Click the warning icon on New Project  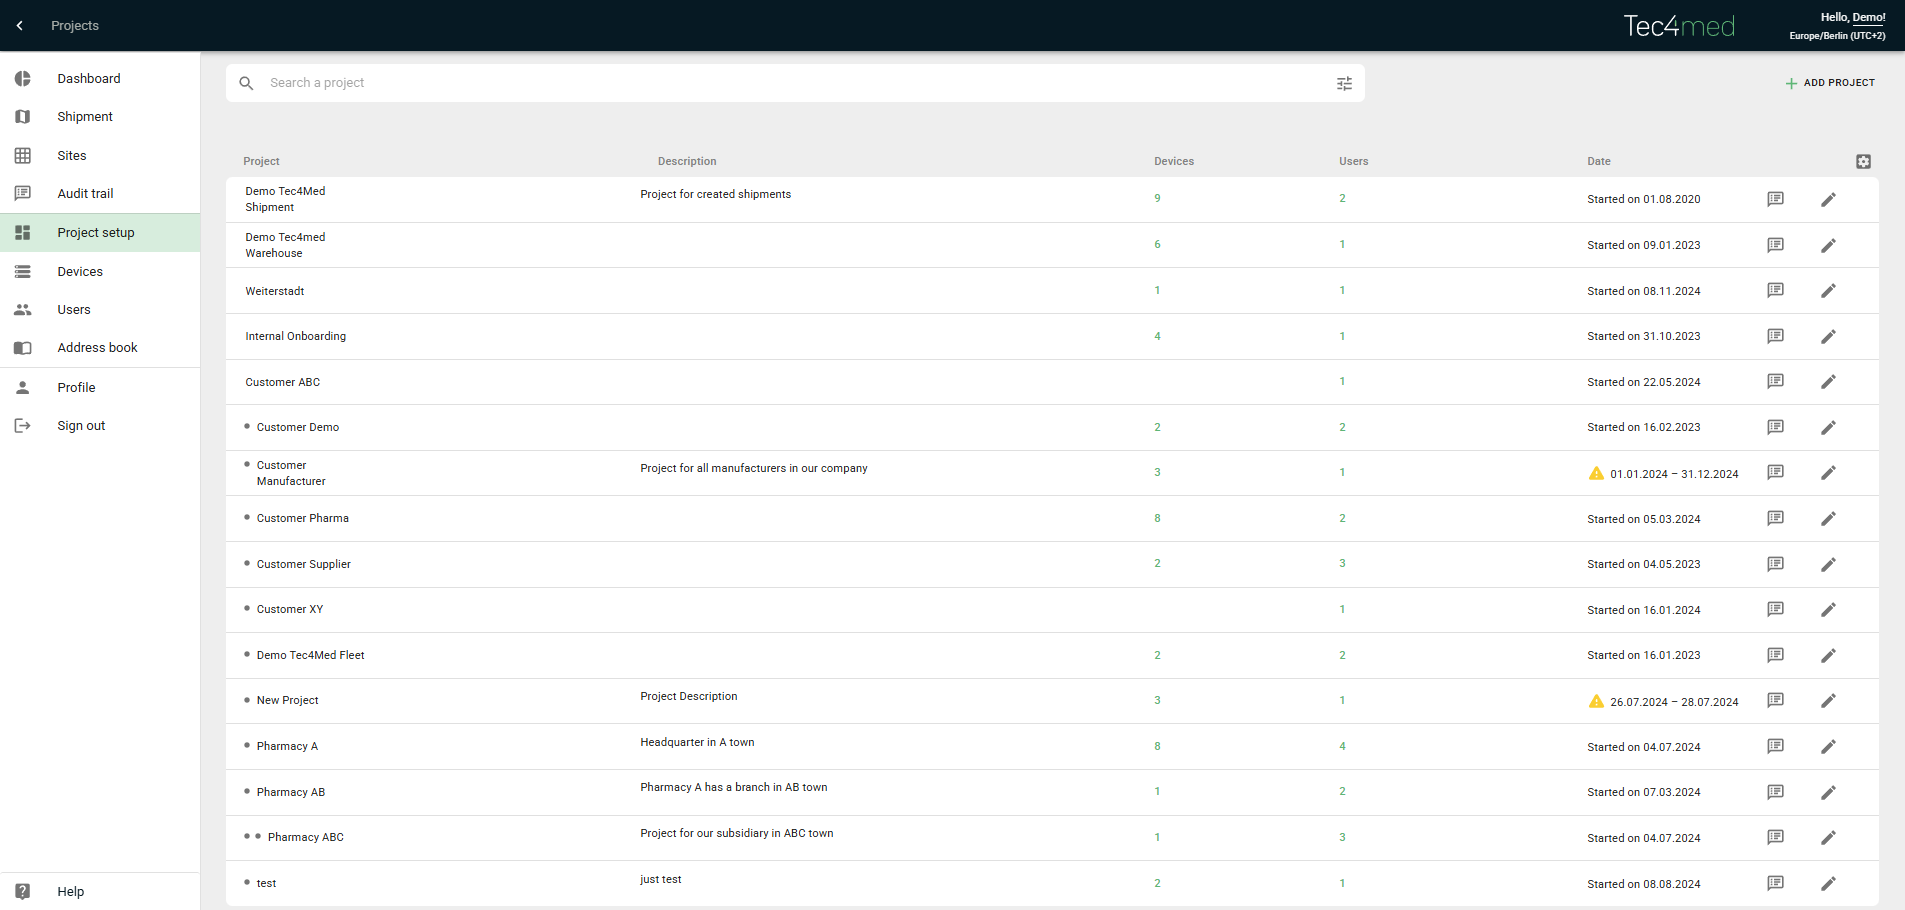click(1596, 701)
